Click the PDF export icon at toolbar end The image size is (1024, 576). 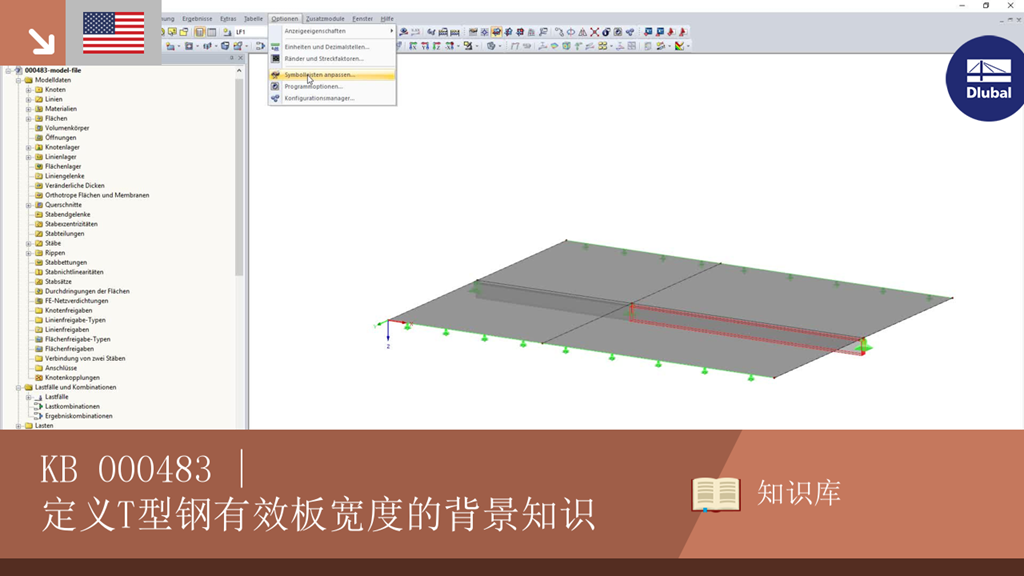[683, 31]
